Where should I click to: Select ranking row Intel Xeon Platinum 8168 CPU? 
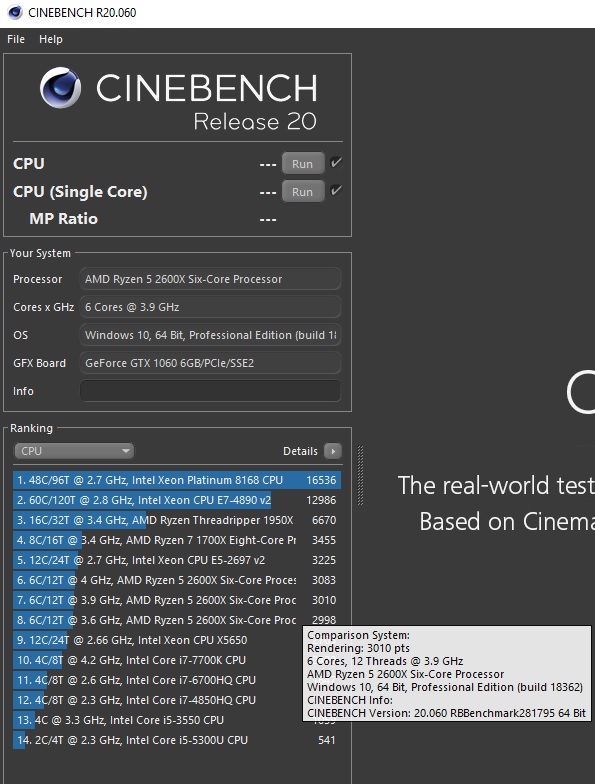[177, 480]
